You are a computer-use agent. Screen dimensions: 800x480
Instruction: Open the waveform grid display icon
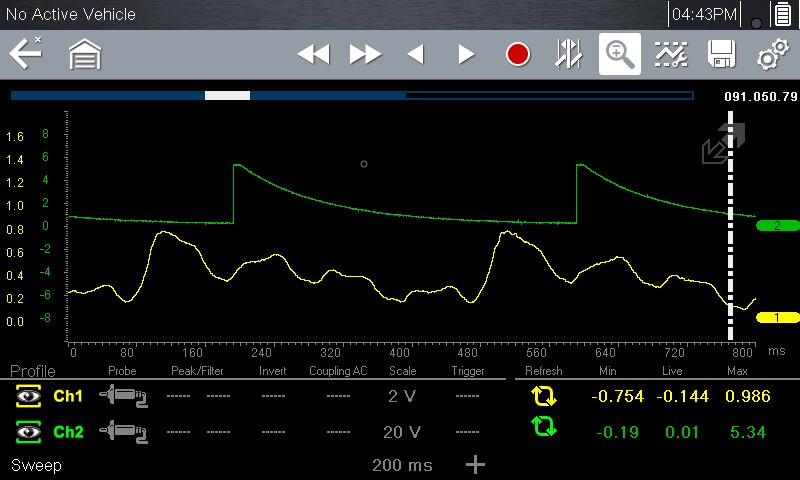tap(670, 55)
